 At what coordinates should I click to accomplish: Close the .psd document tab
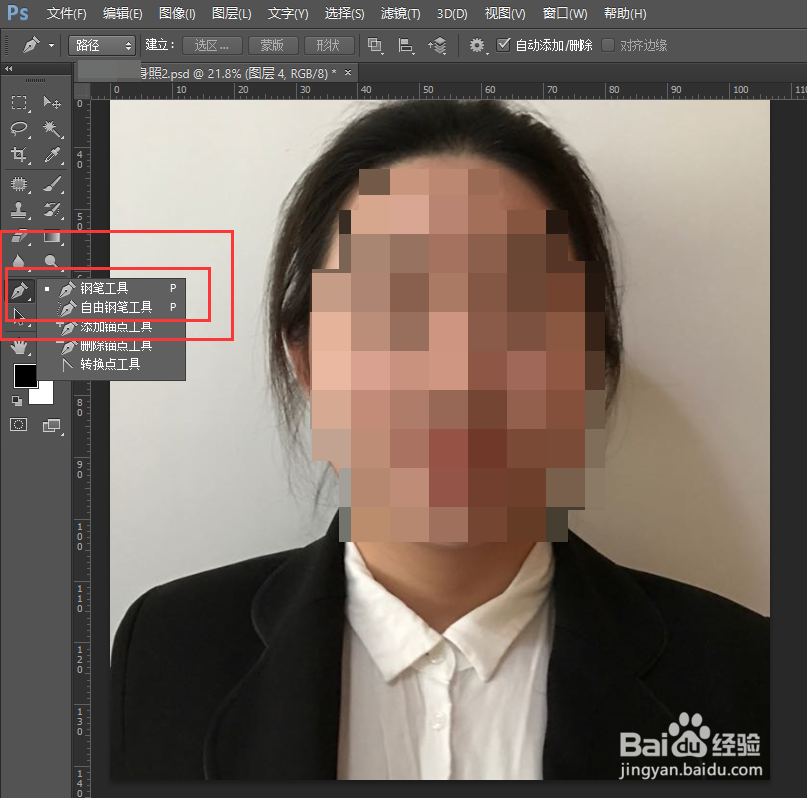[x=348, y=73]
